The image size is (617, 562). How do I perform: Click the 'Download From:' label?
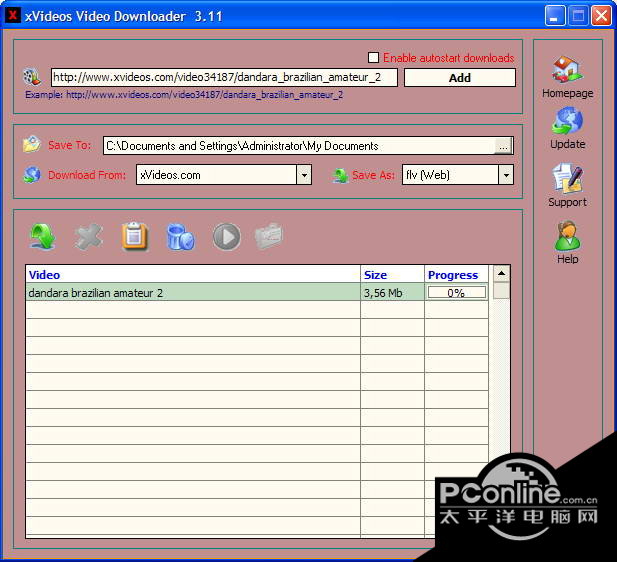(87, 175)
